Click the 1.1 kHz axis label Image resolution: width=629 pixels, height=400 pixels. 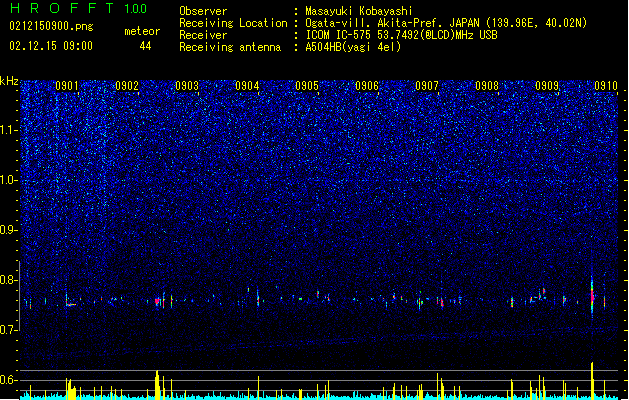(9, 130)
